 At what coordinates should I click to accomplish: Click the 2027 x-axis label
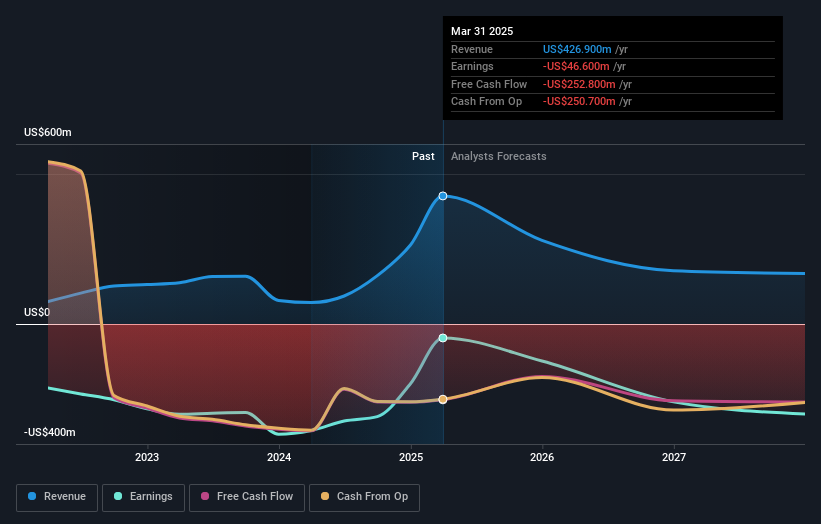click(674, 457)
